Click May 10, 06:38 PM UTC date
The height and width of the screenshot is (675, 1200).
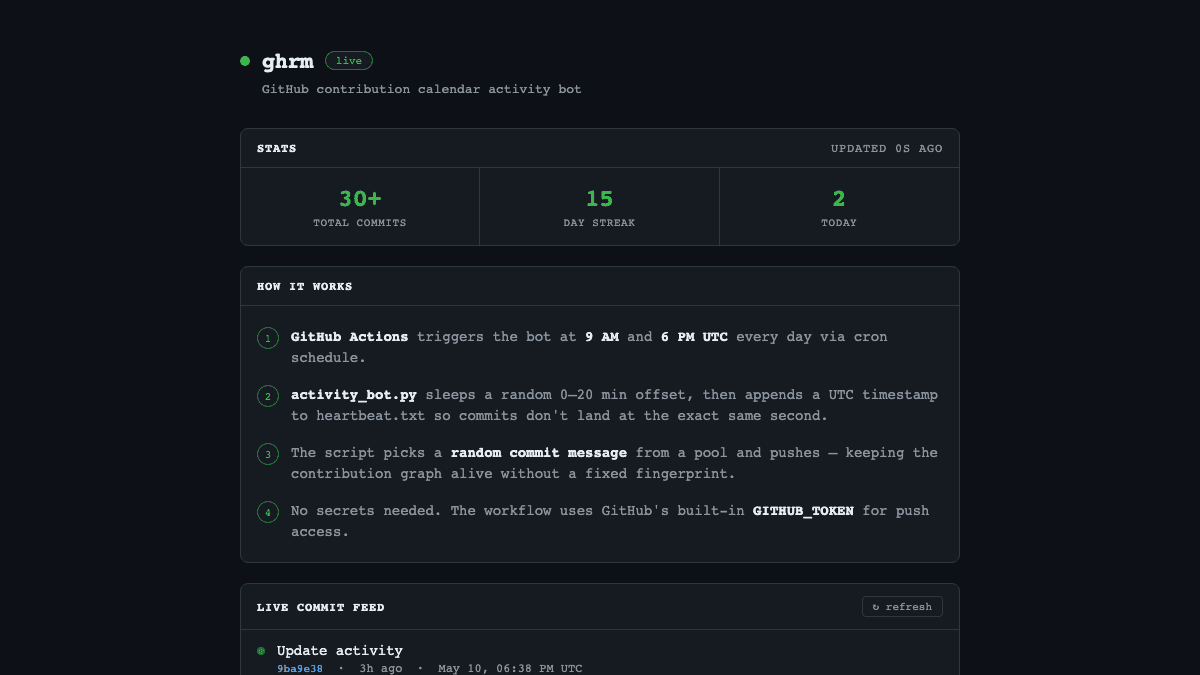click(x=510, y=668)
